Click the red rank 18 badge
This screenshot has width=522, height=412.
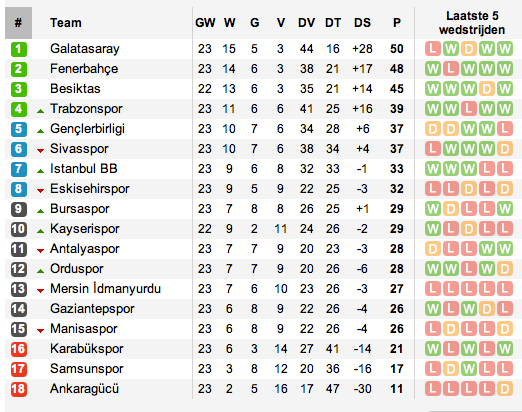(19, 389)
